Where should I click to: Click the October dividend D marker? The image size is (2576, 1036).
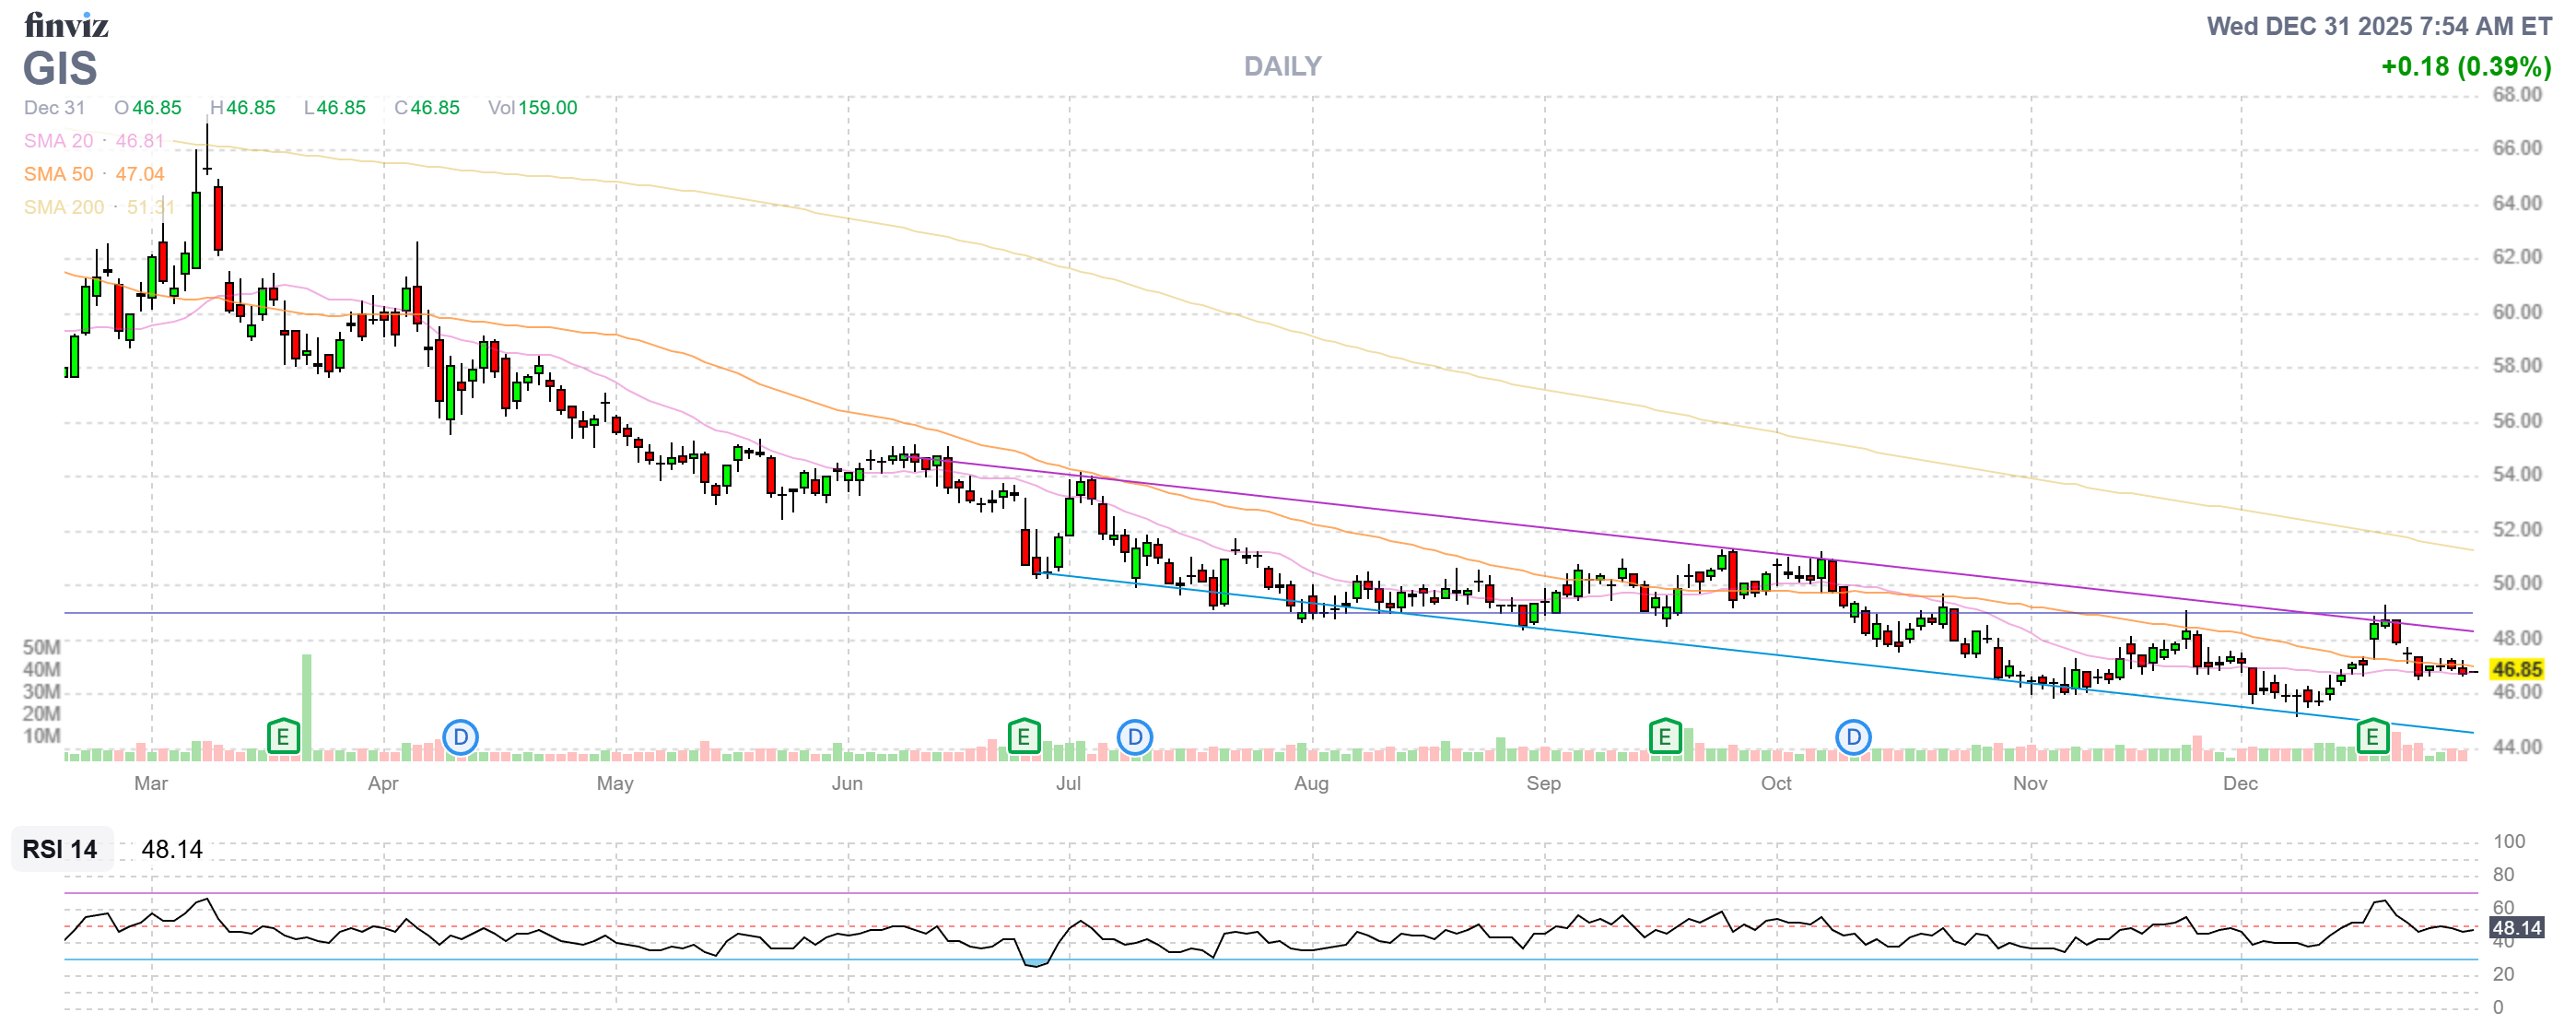pos(1853,738)
